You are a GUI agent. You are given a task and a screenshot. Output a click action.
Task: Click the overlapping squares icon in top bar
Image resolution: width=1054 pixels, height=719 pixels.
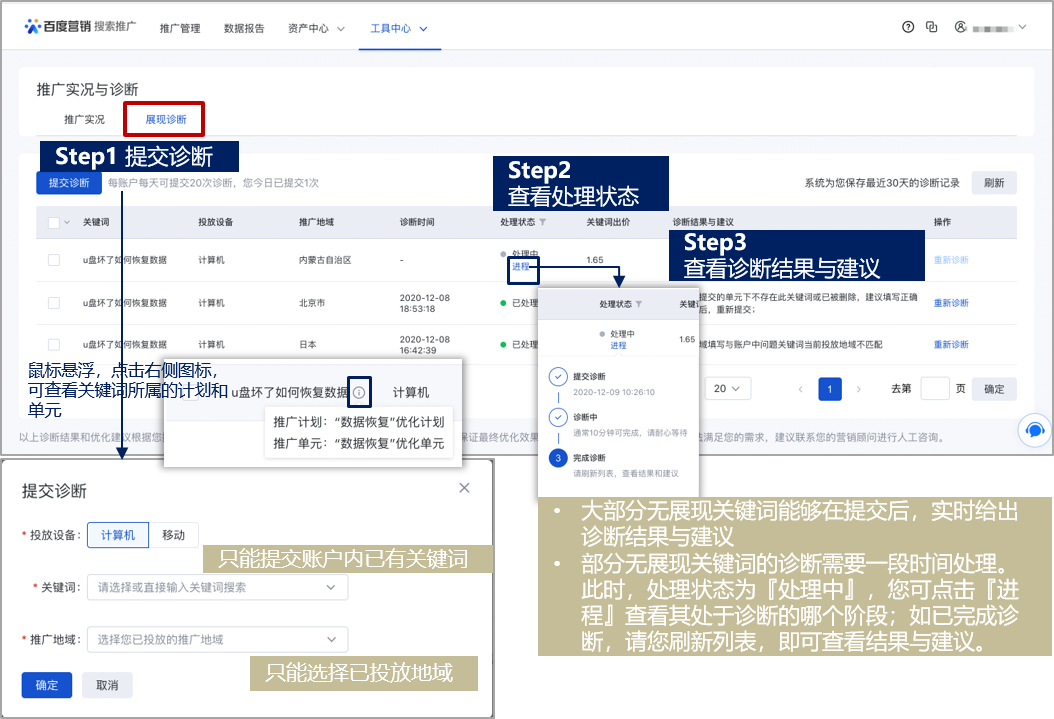click(x=932, y=28)
